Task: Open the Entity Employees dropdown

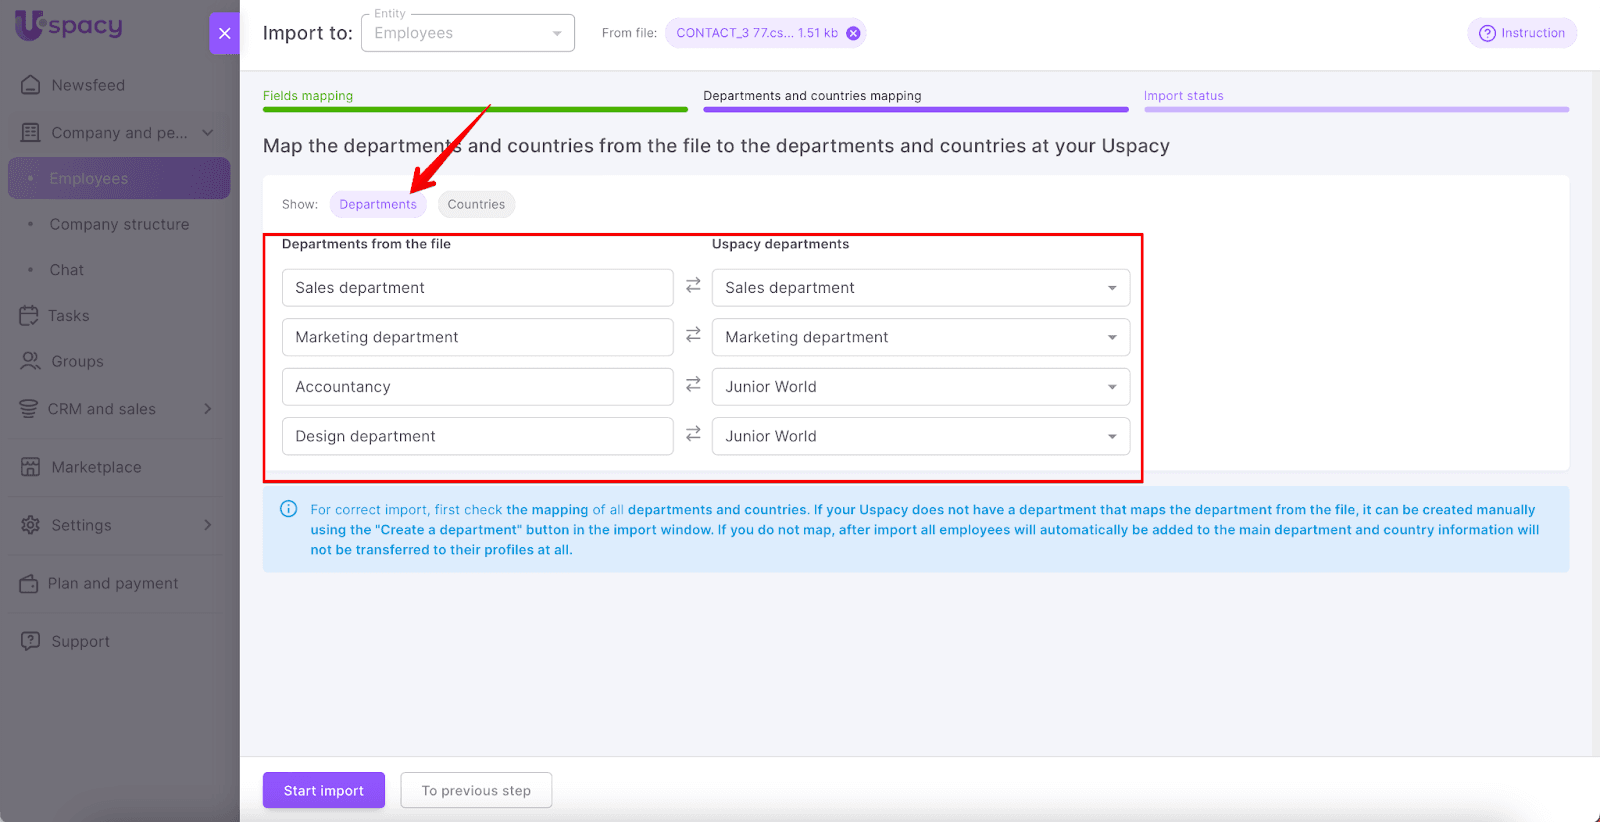Action: [x=468, y=33]
